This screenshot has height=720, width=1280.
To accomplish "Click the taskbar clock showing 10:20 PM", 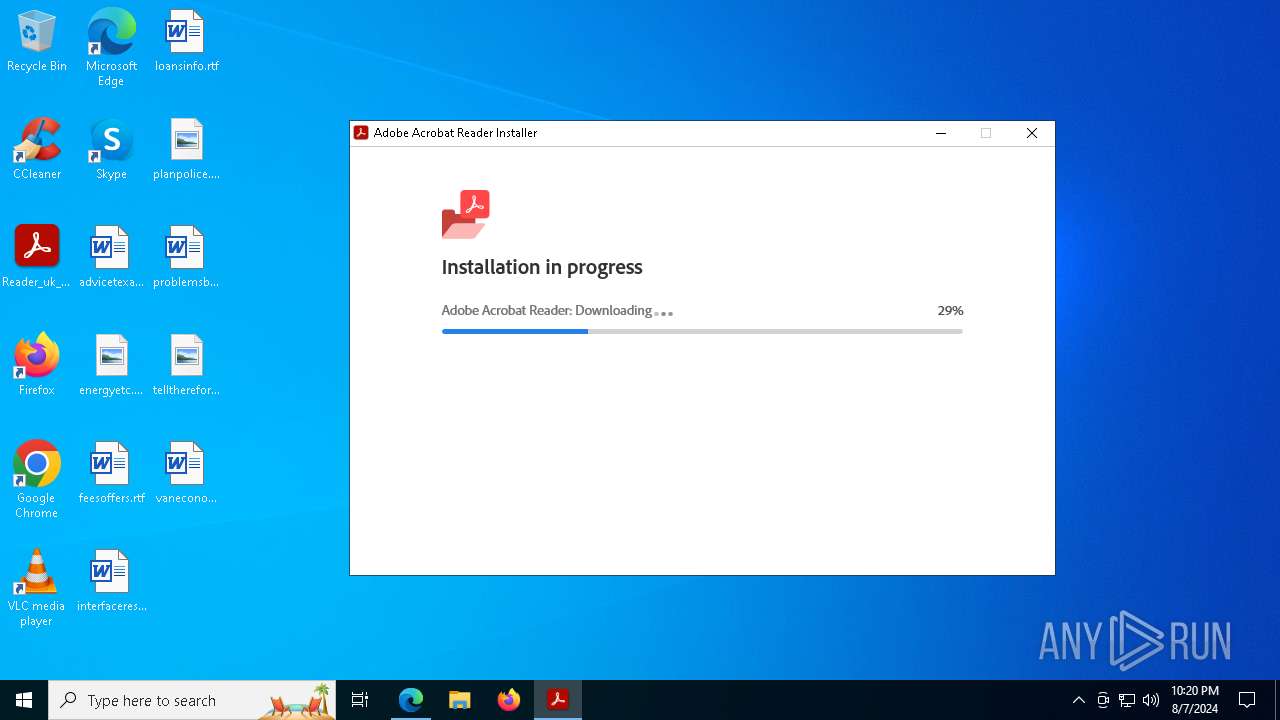I will point(1194,700).
